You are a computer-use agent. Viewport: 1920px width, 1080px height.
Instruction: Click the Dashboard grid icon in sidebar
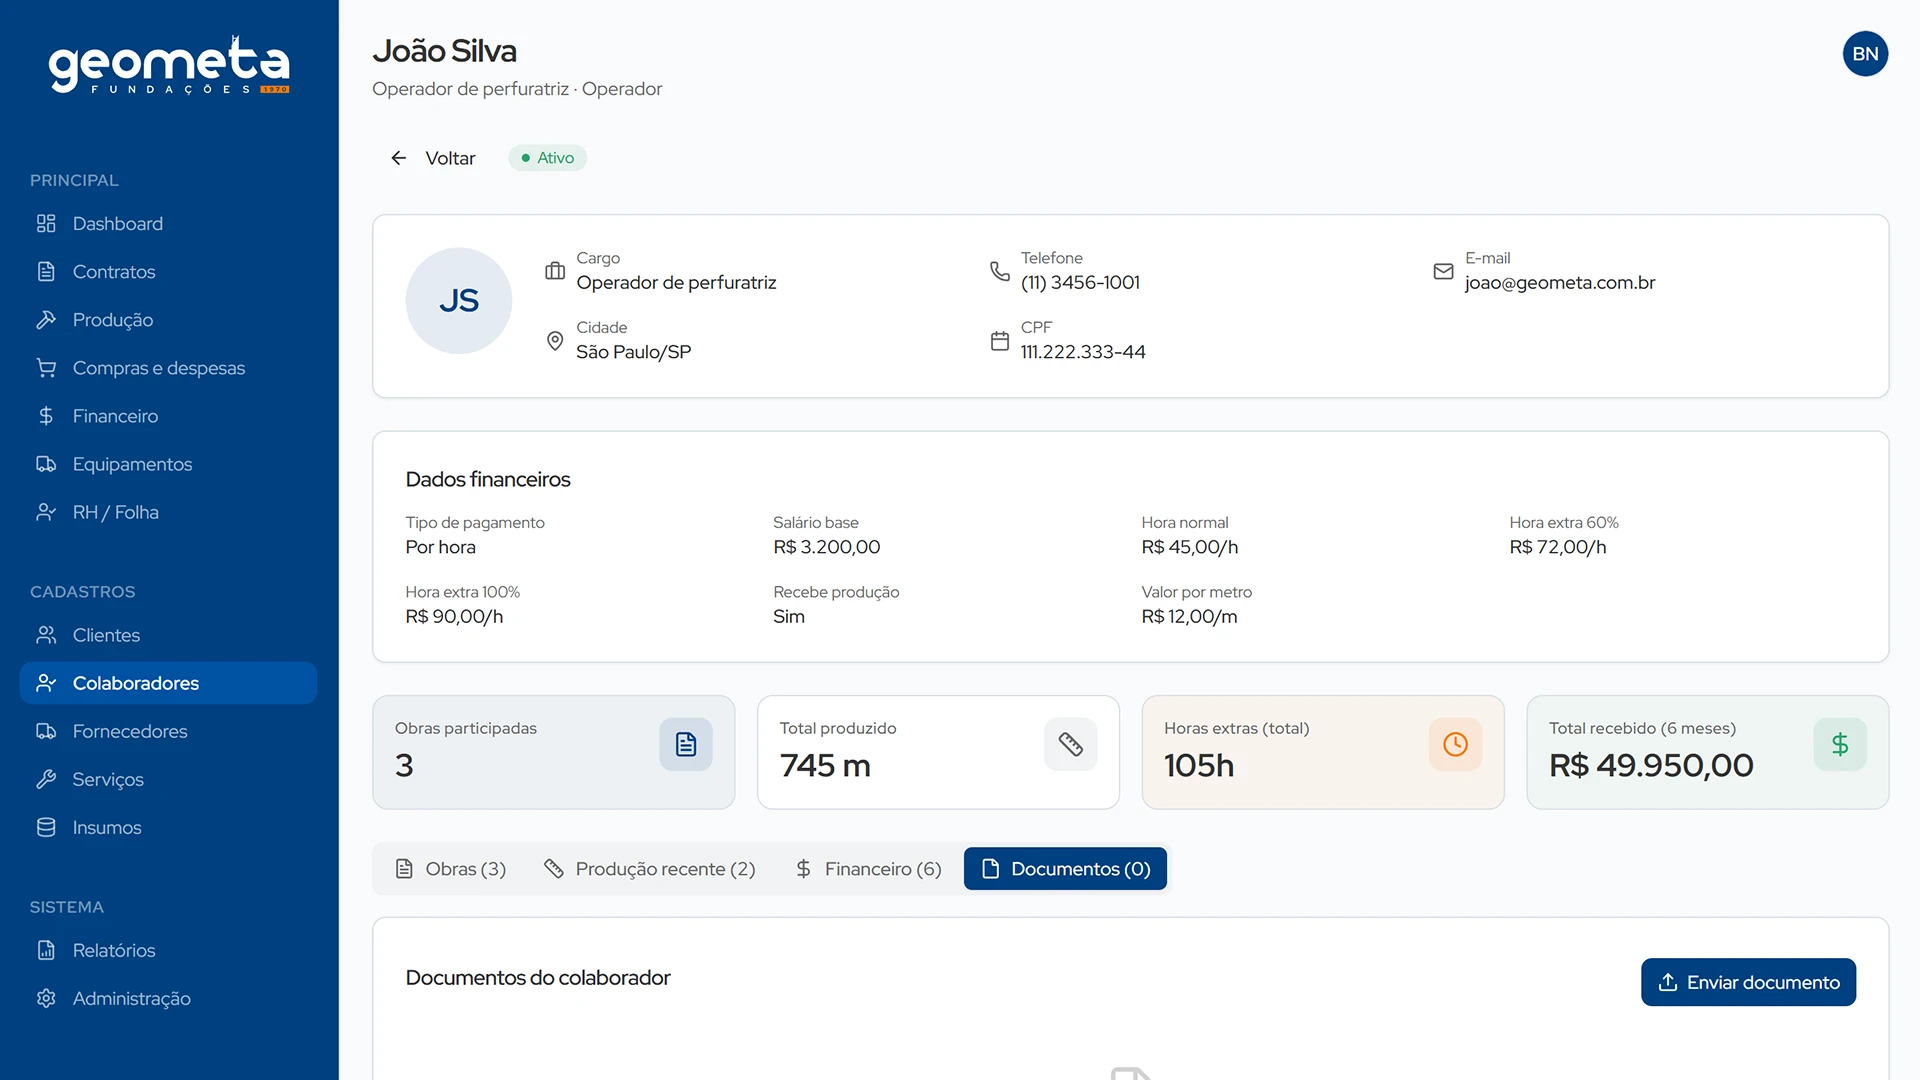pos(46,223)
